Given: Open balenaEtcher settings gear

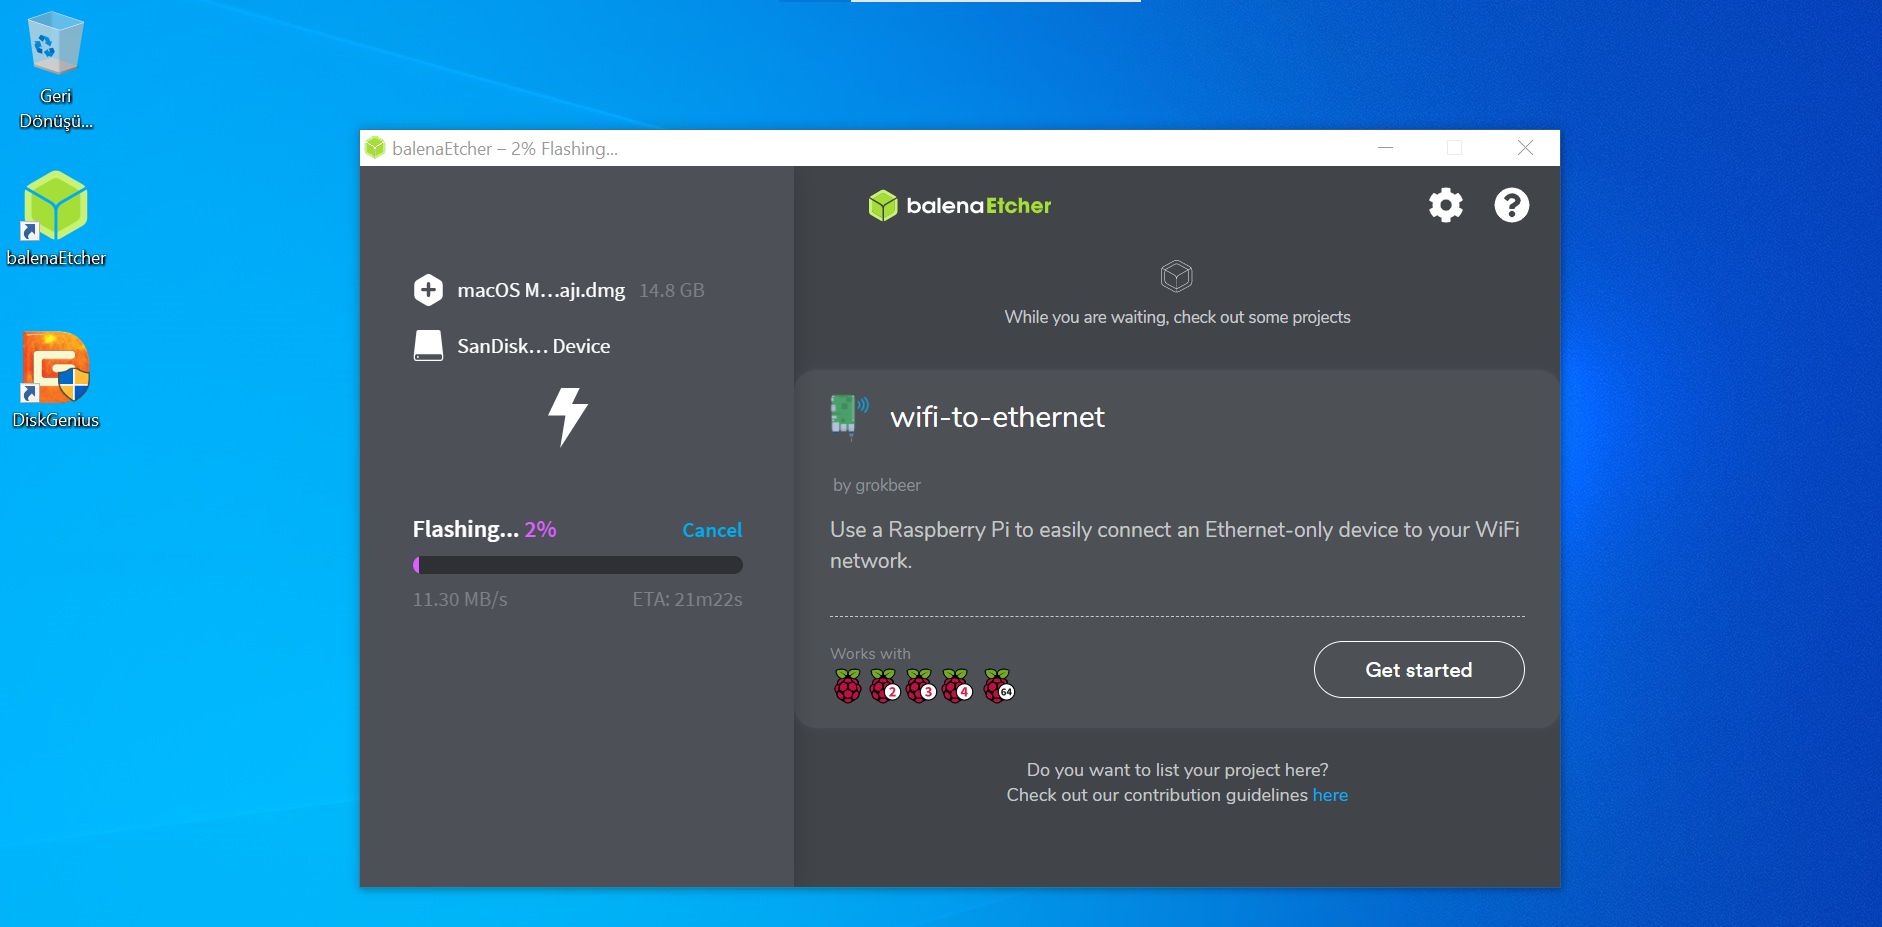Looking at the screenshot, I should (1445, 205).
